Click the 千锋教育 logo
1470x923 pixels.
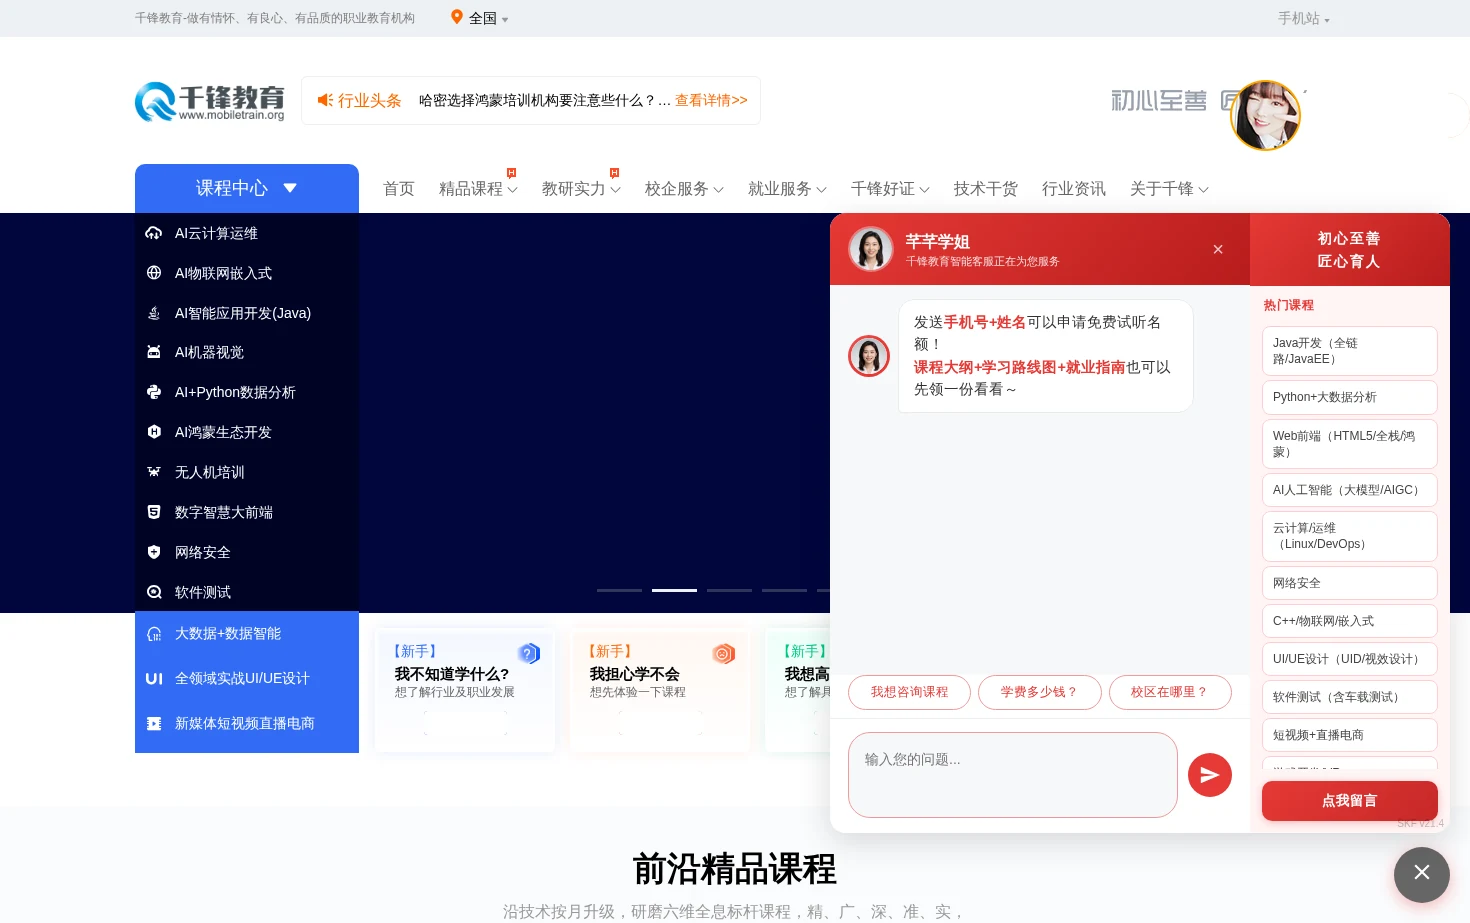[210, 101]
